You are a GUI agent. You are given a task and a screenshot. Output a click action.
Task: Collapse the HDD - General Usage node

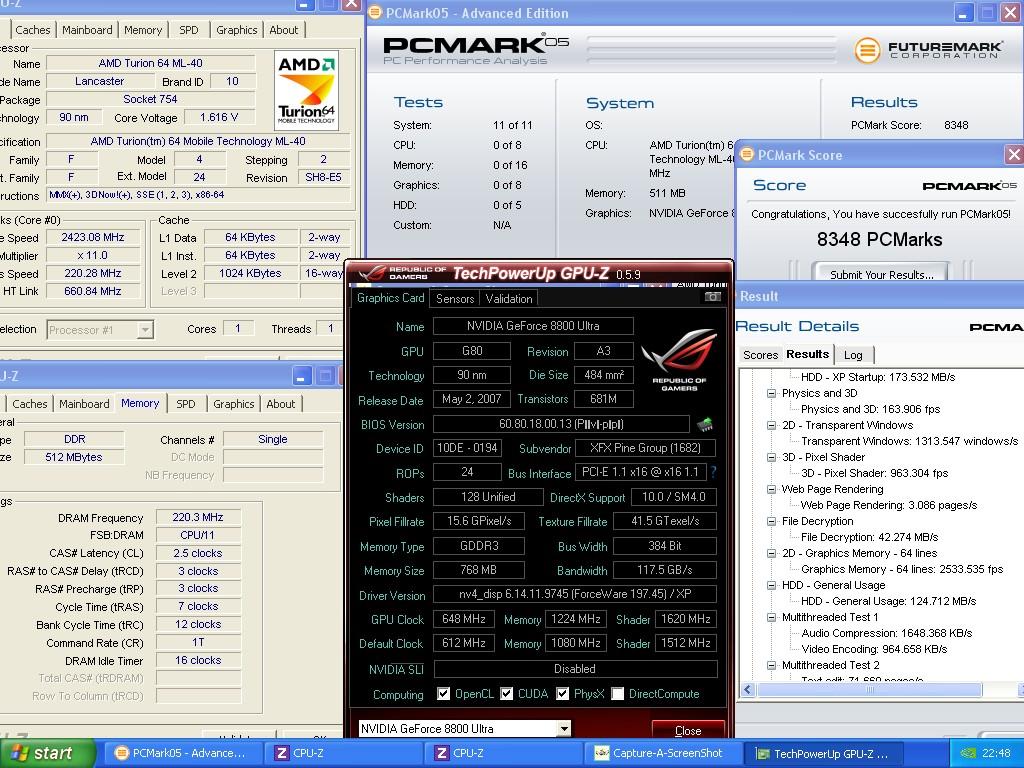click(x=771, y=585)
